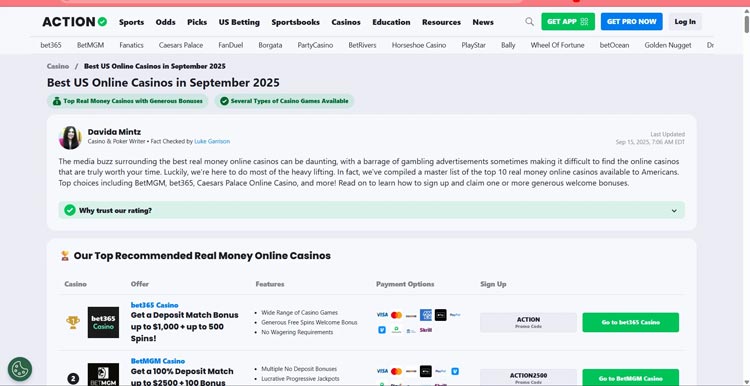Image resolution: width=750 pixels, height=386 pixels.
Task: Select Bally in the sub-navigation
Action: coord(508,45)
